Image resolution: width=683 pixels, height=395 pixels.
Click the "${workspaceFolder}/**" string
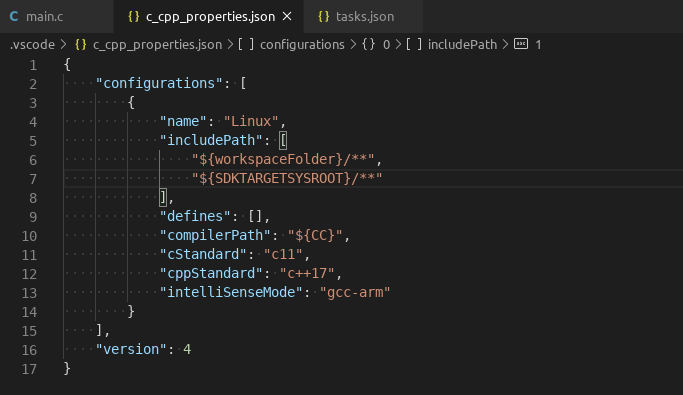point(283,159)
